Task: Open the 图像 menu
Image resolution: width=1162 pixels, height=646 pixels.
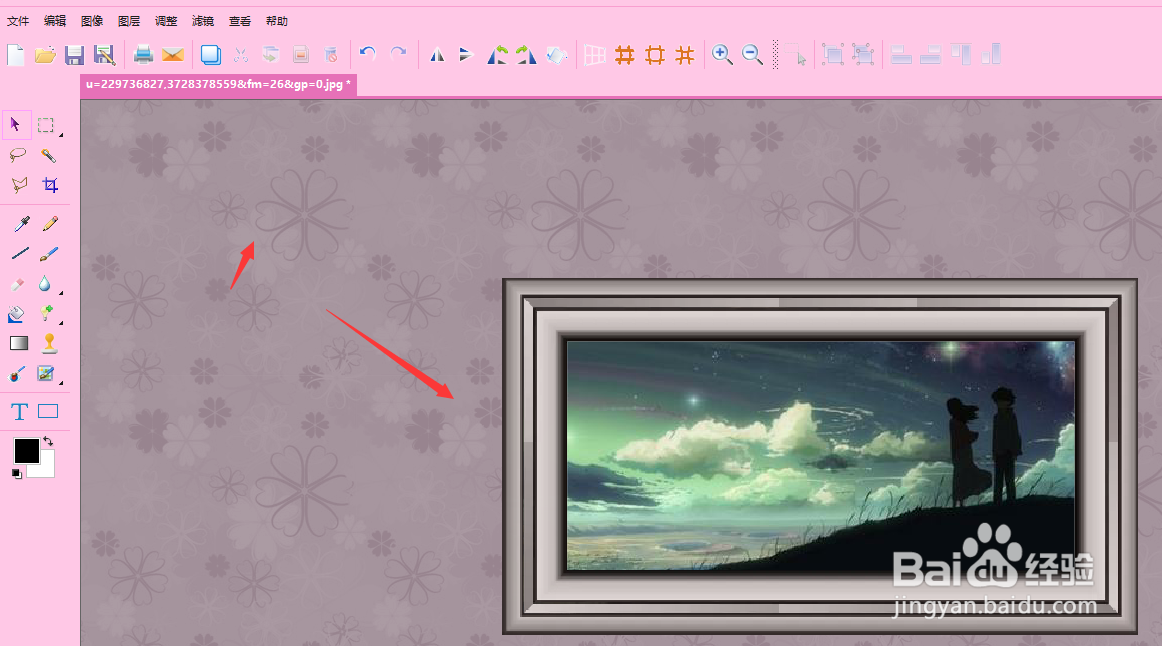Action: (x=92, y=21)
